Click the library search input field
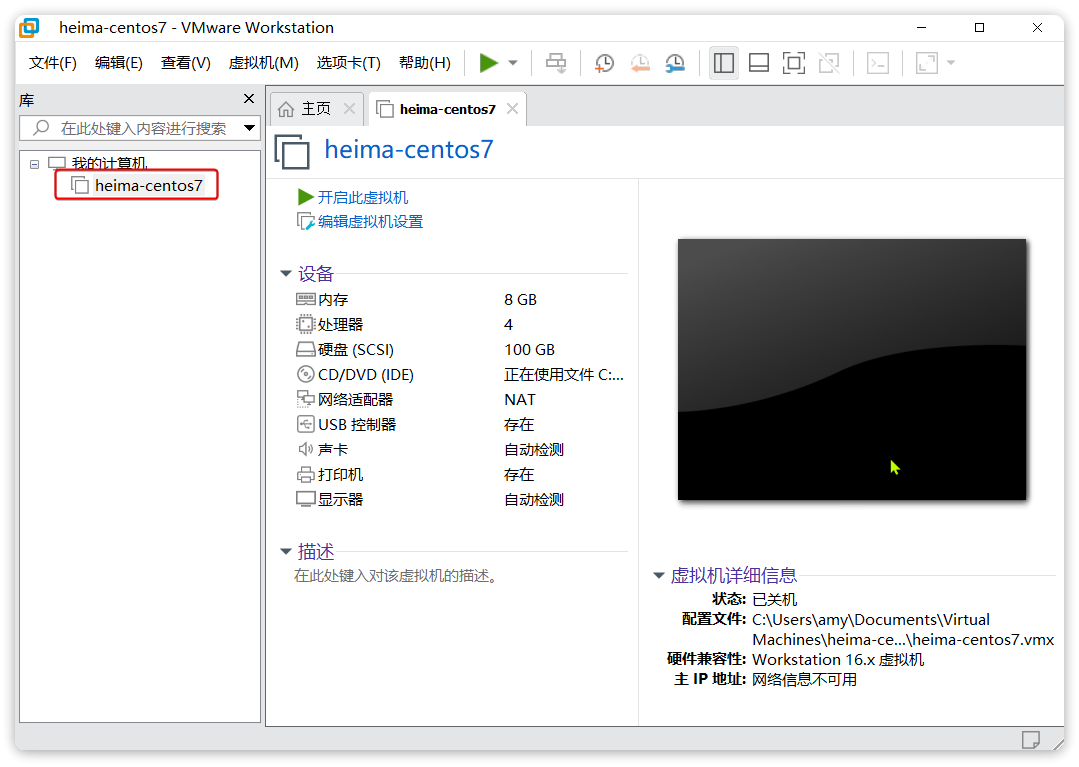Screen dimensions: 1079x767 point(140,128)
